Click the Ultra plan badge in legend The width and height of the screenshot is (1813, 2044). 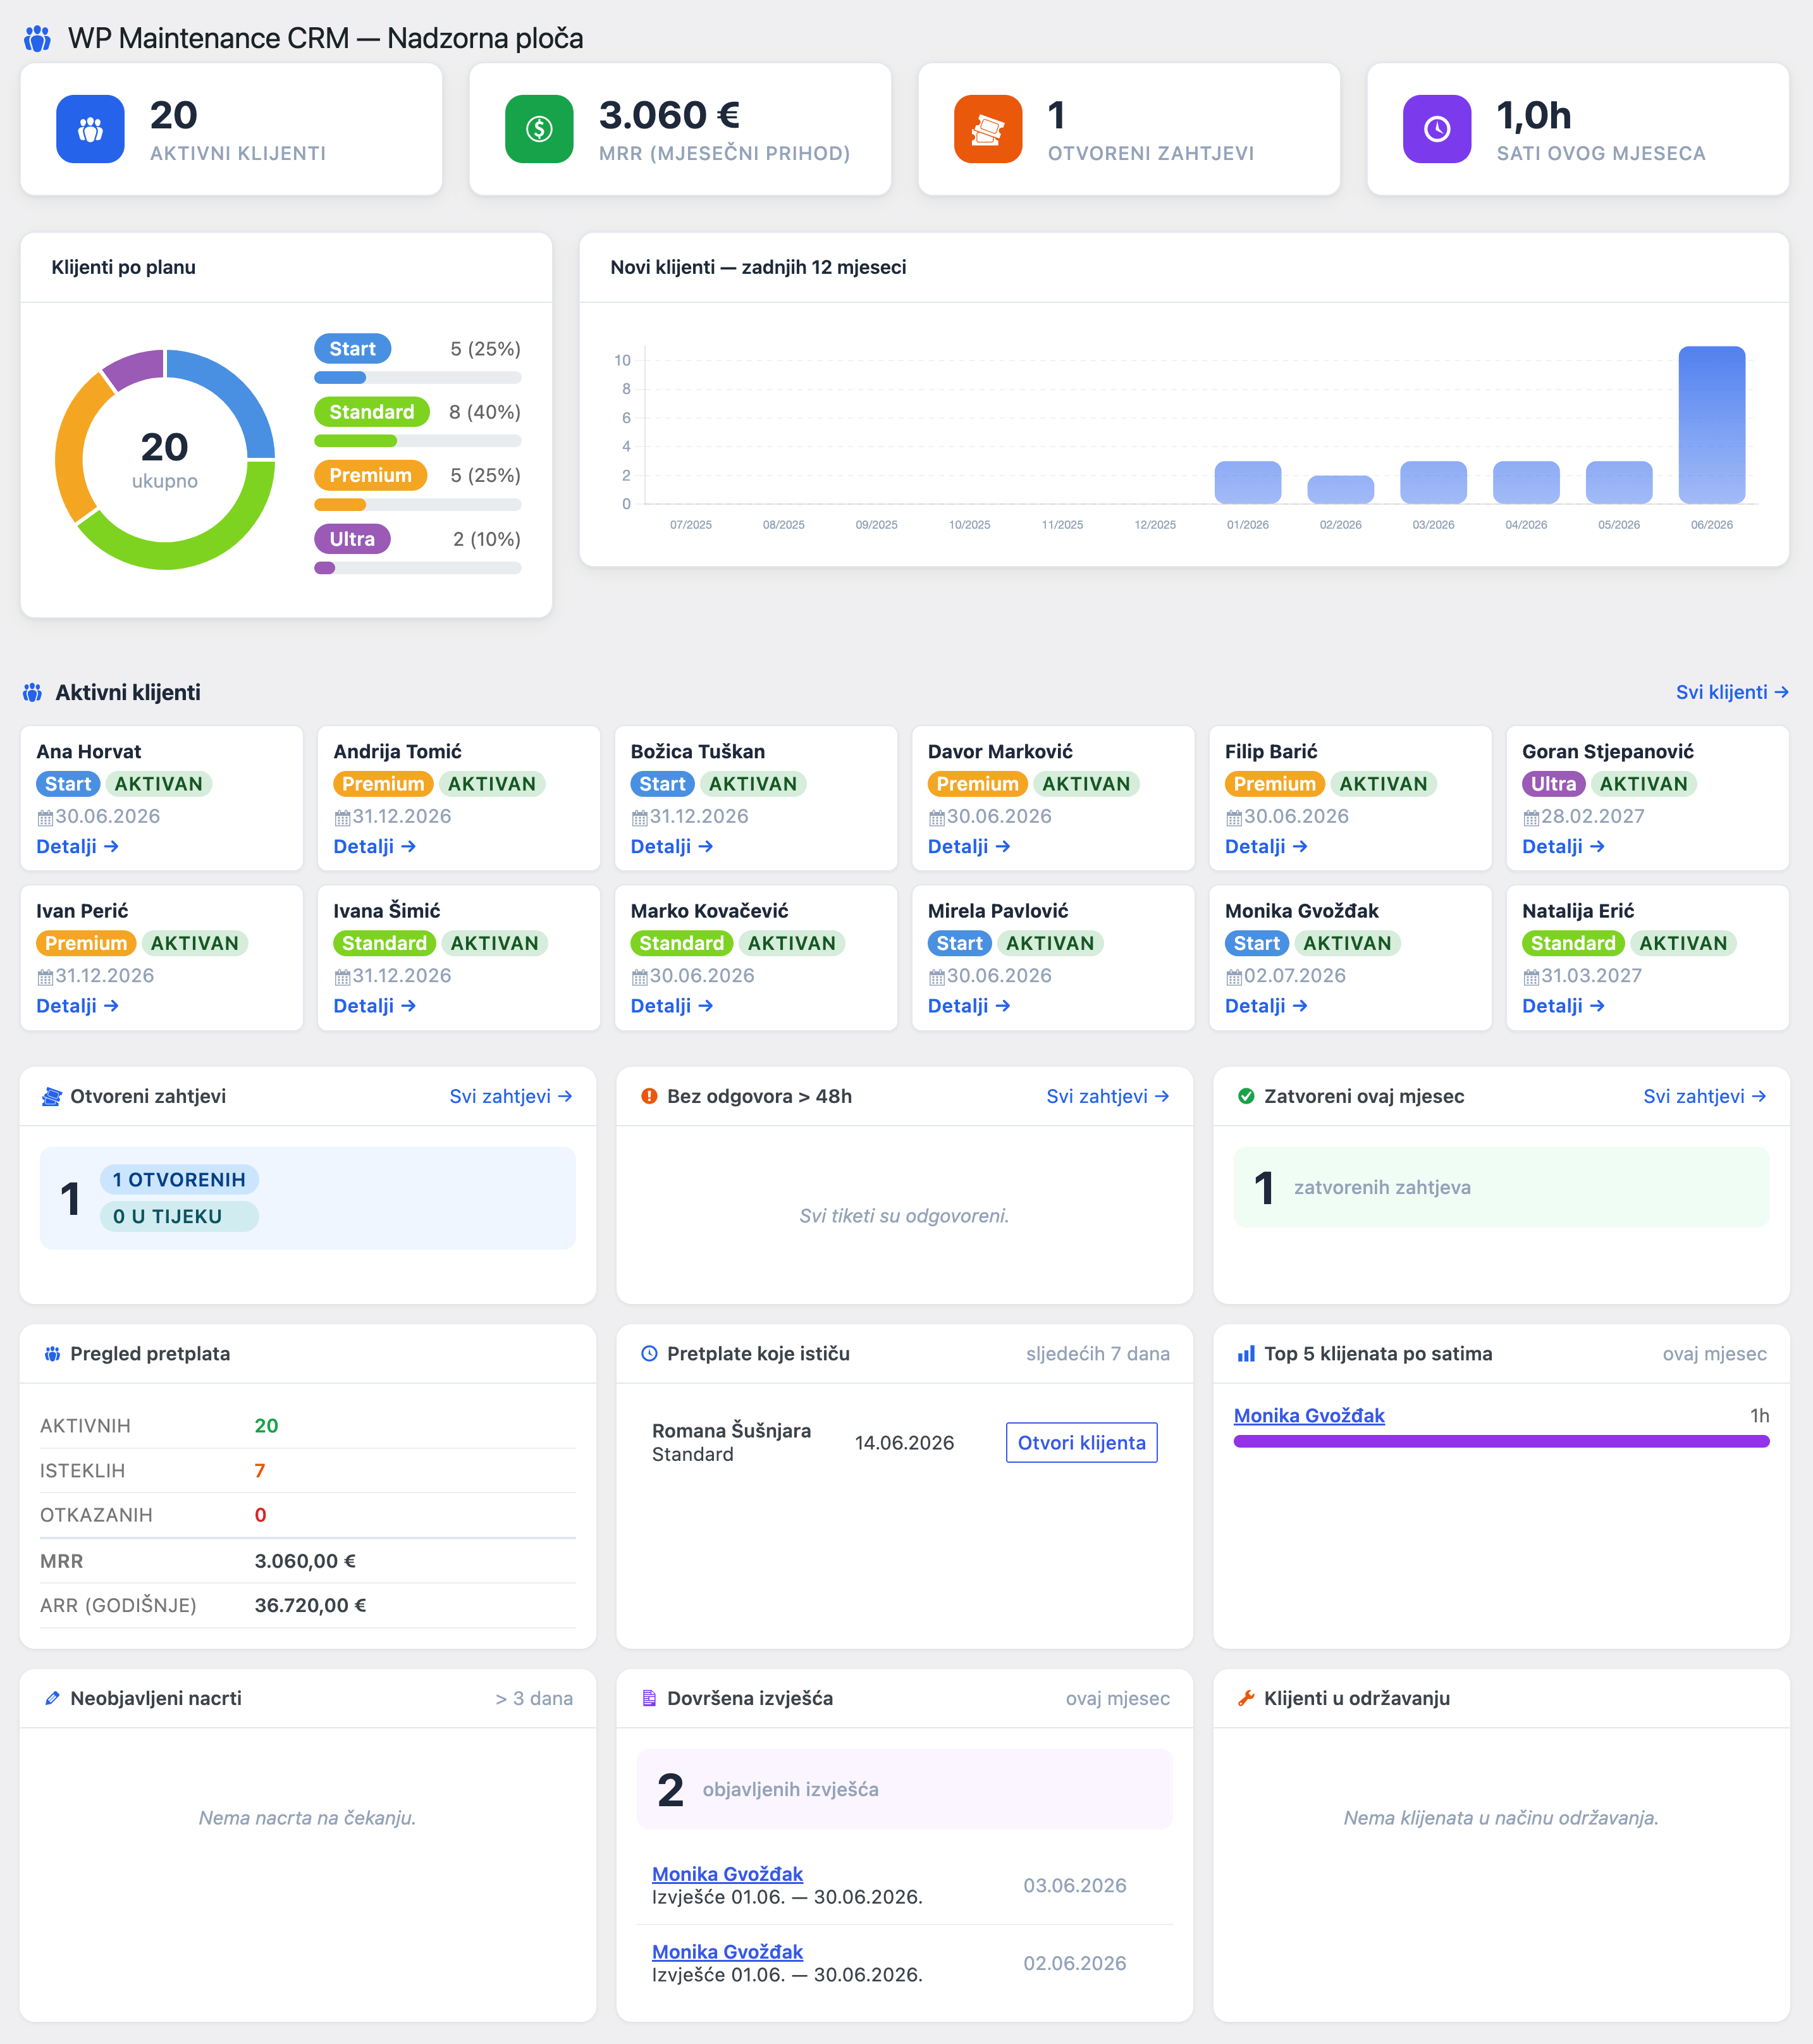[x=352, y=539]
